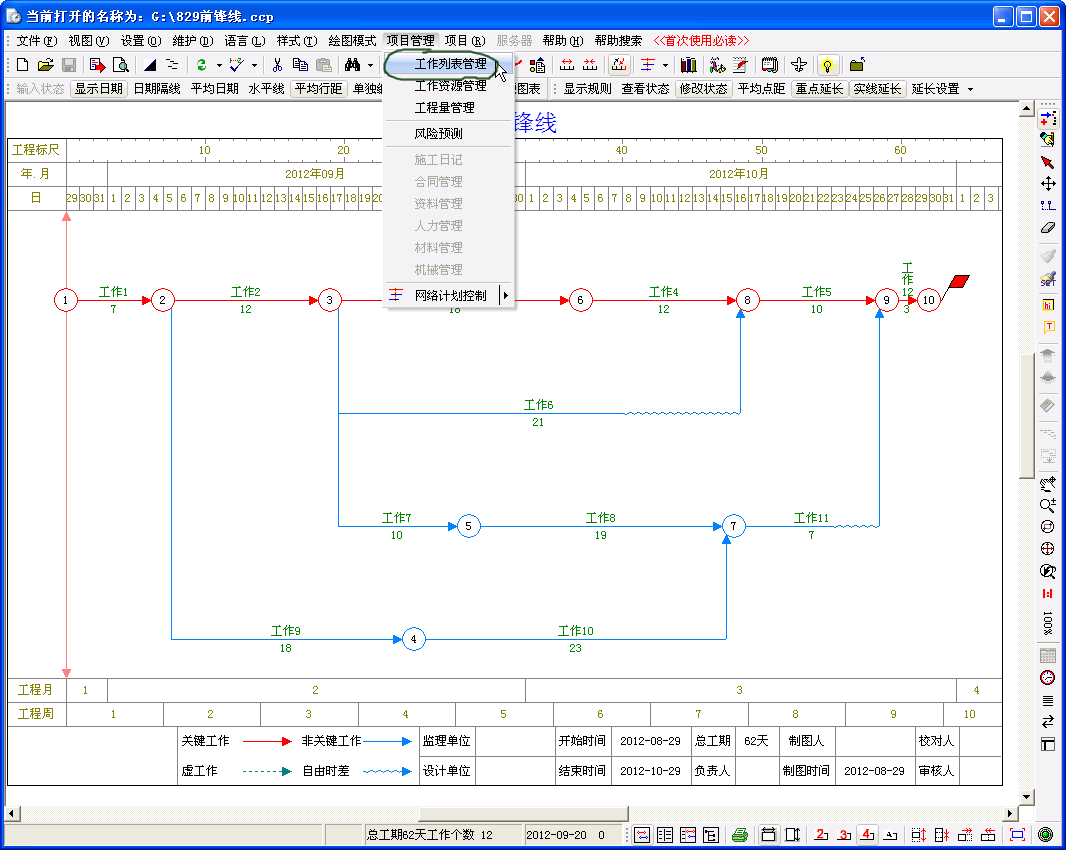Click the 工作6 label on diagram

point(538,405)
